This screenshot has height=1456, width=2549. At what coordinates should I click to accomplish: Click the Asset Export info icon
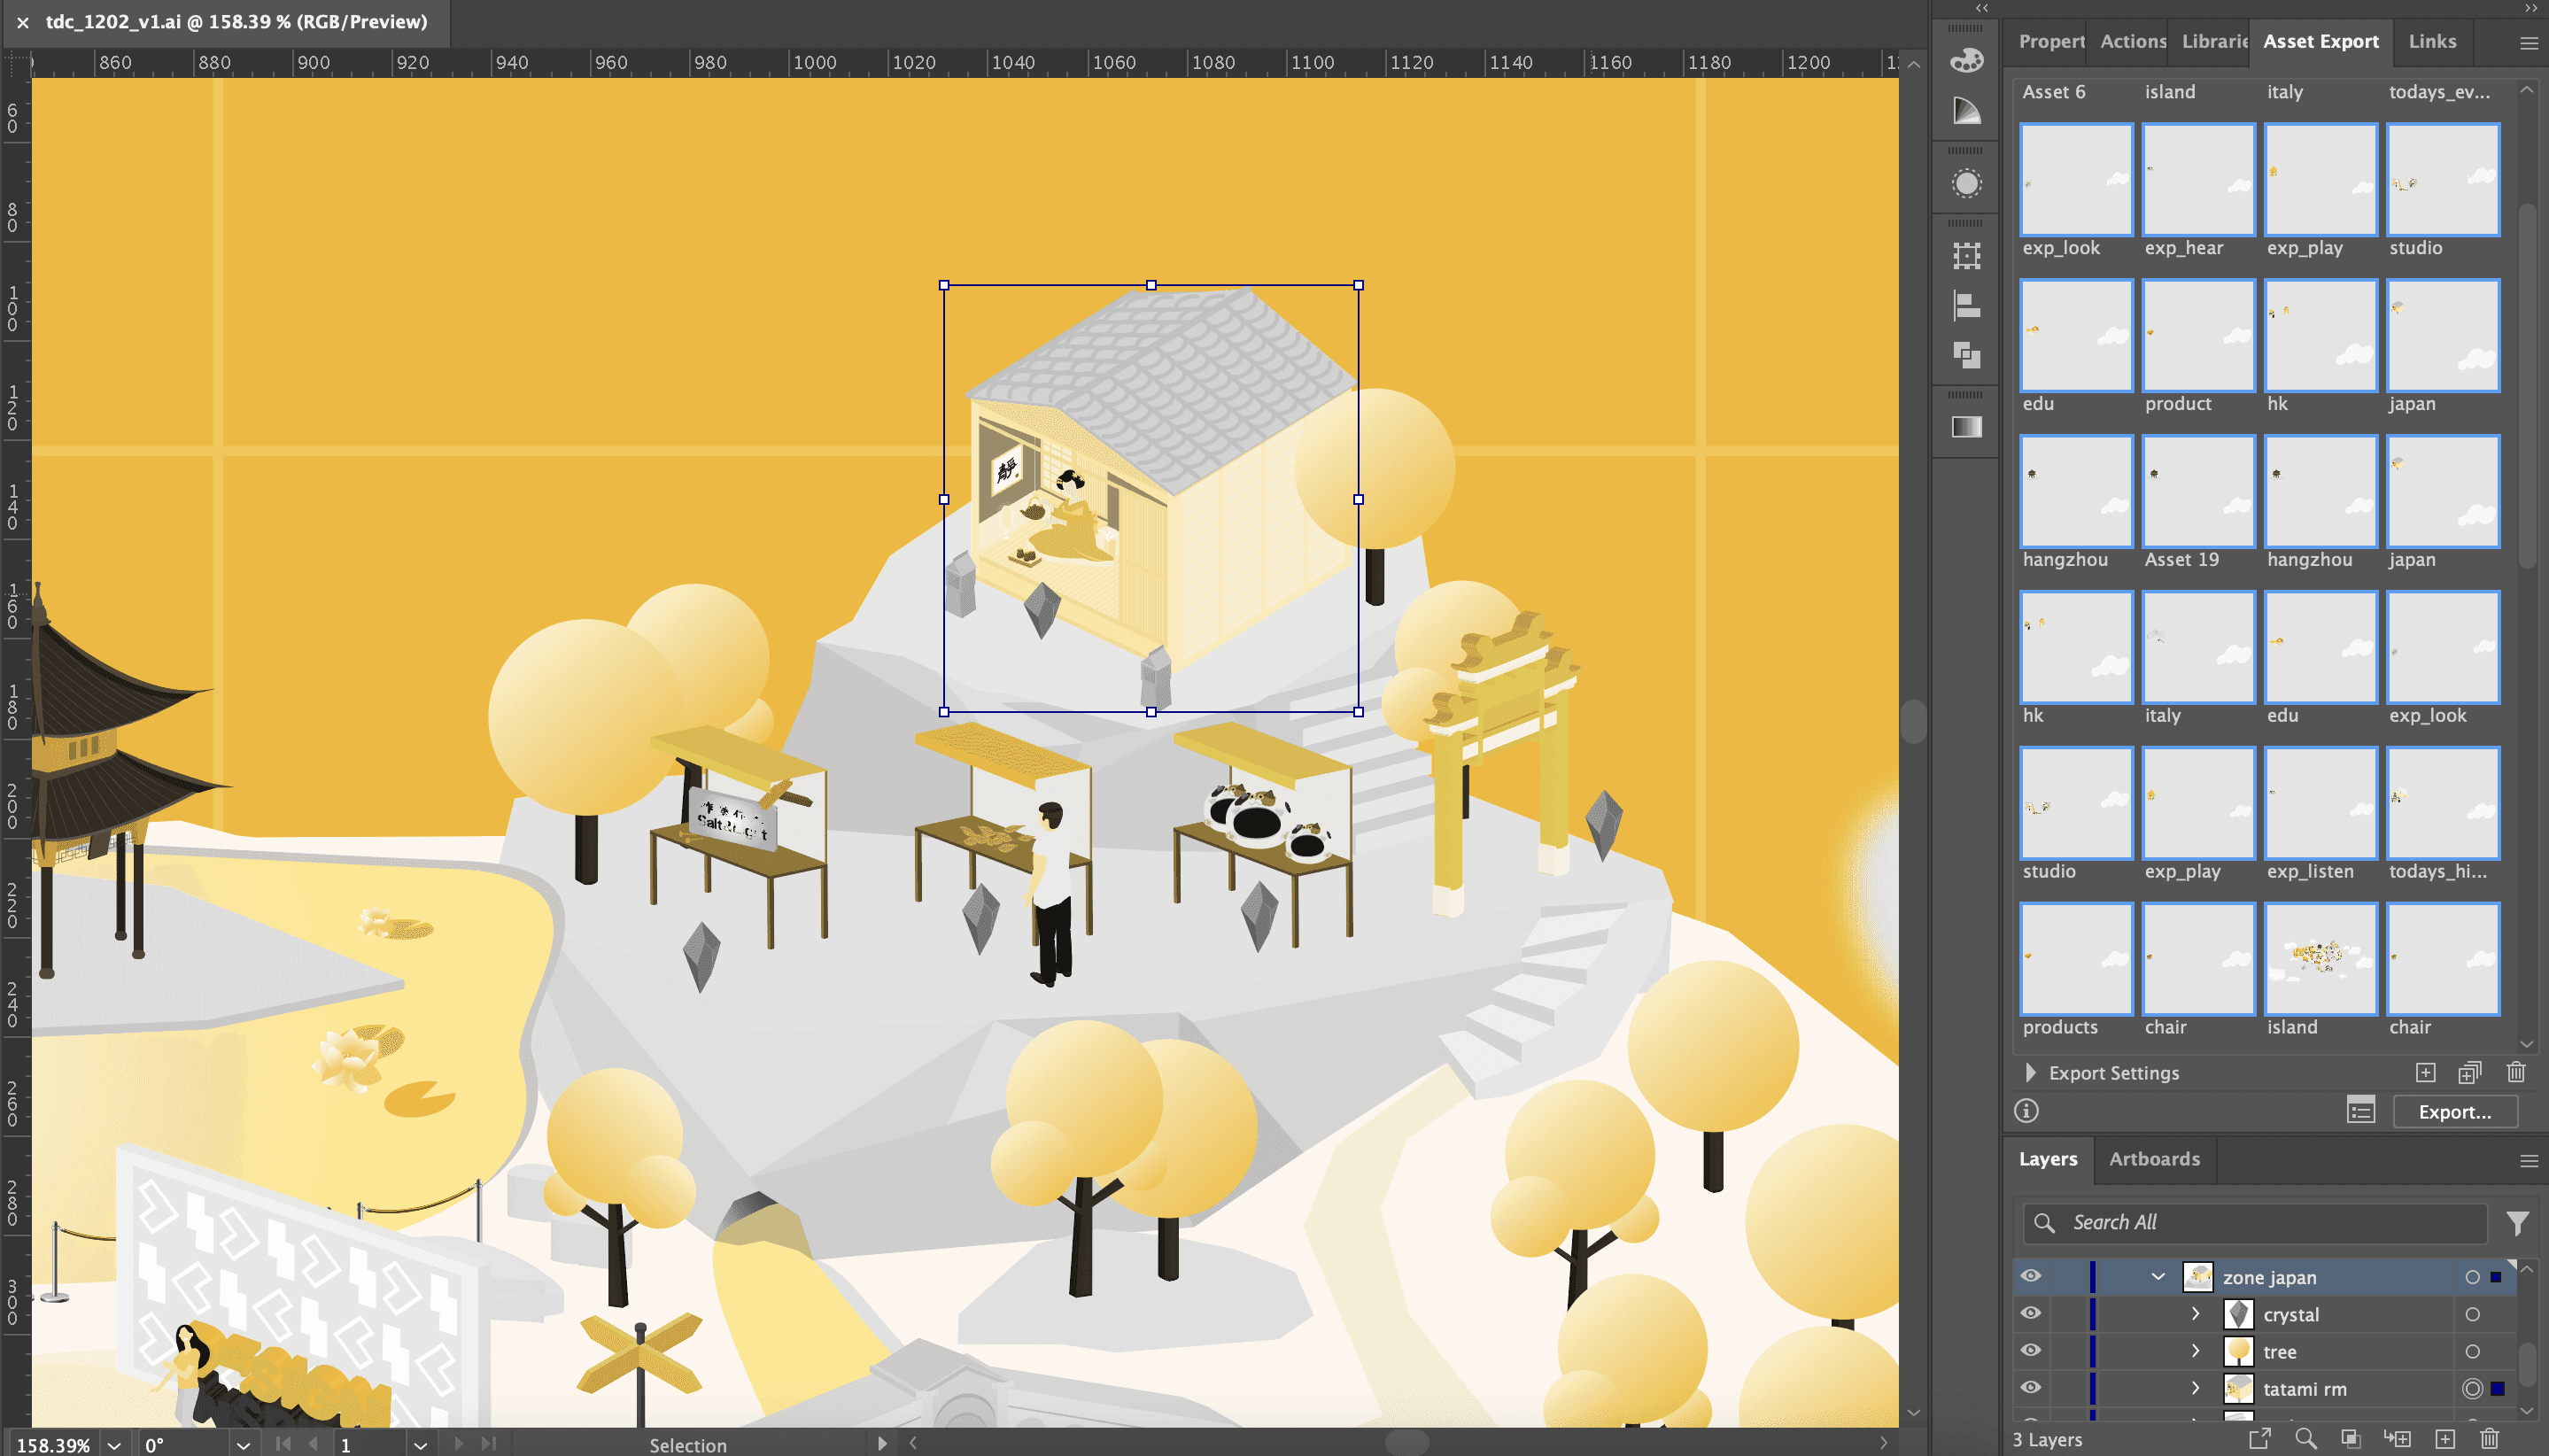2026,1111
